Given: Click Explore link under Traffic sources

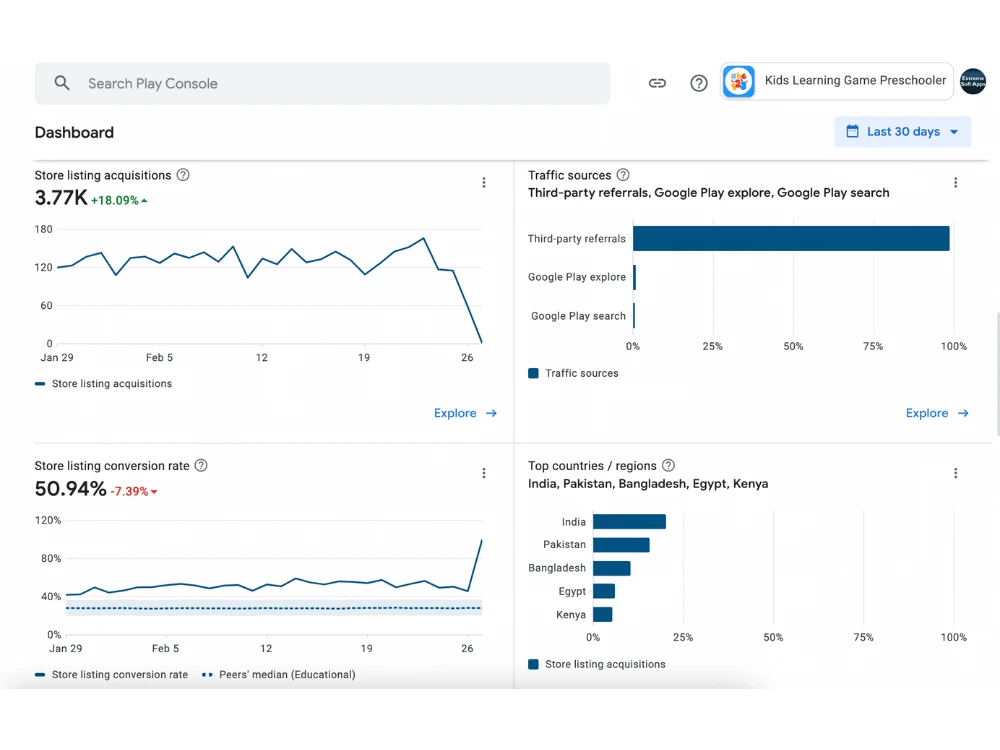Looking at the screenshot, I should [937, 413].
